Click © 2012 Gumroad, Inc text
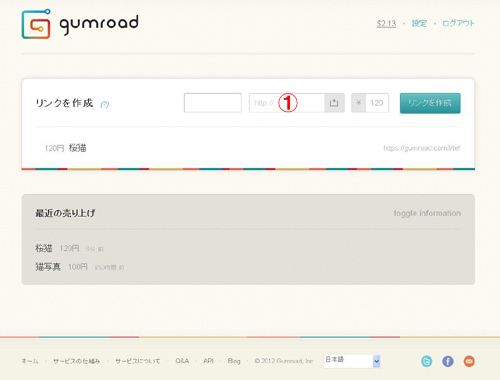The image size is (500, 380). click(284, 361)
